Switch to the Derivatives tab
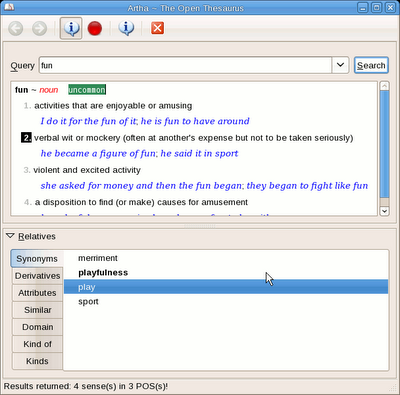Viewport: 400px width, 395px height. pos(37,276)
